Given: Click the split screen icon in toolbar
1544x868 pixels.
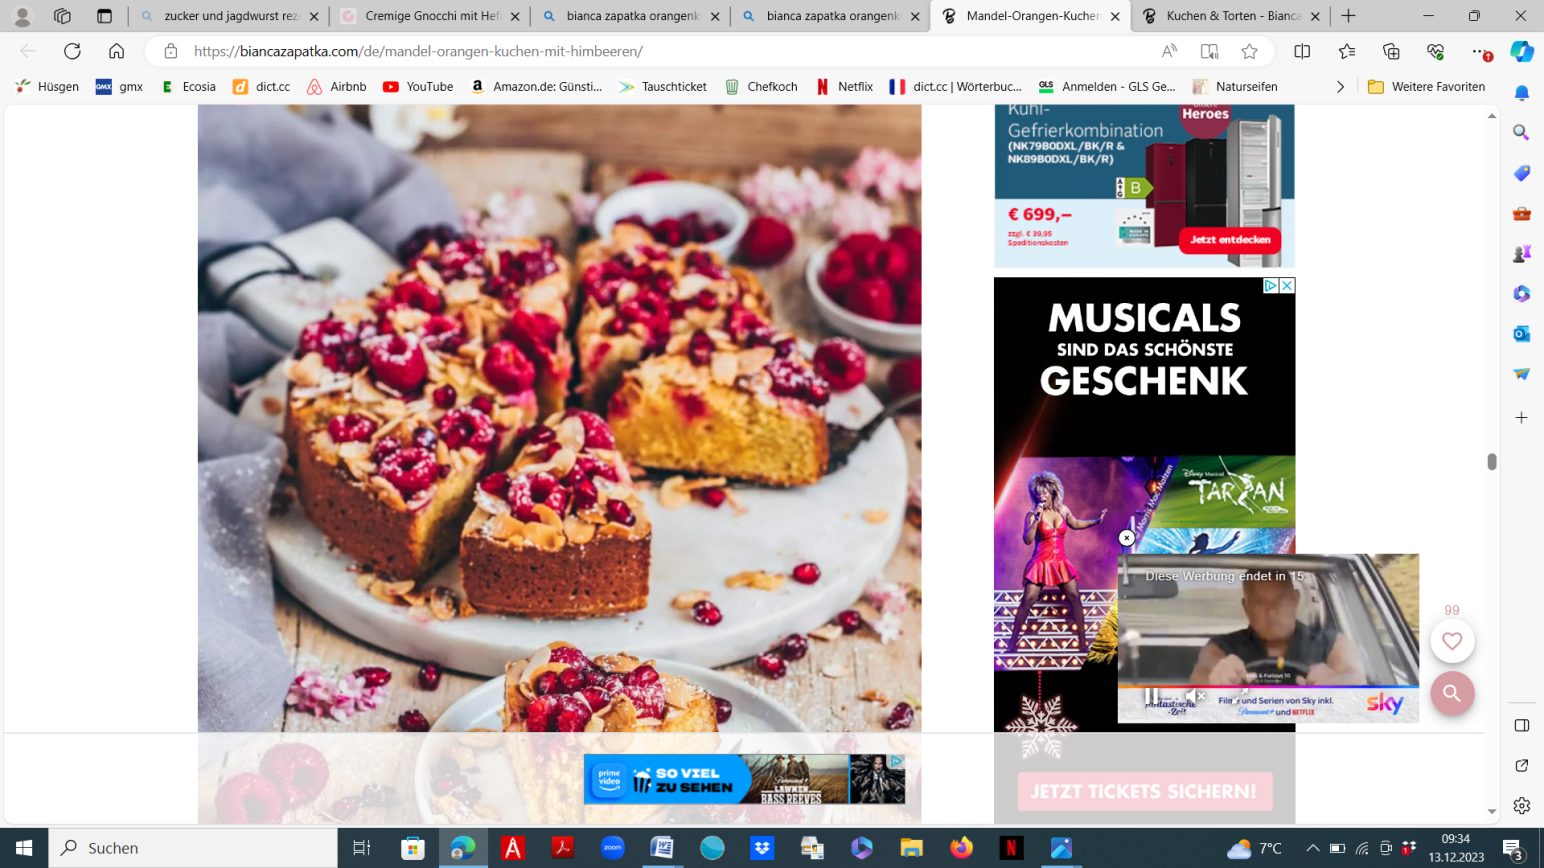Looking at the screenshot, I should pos(1302,51).
